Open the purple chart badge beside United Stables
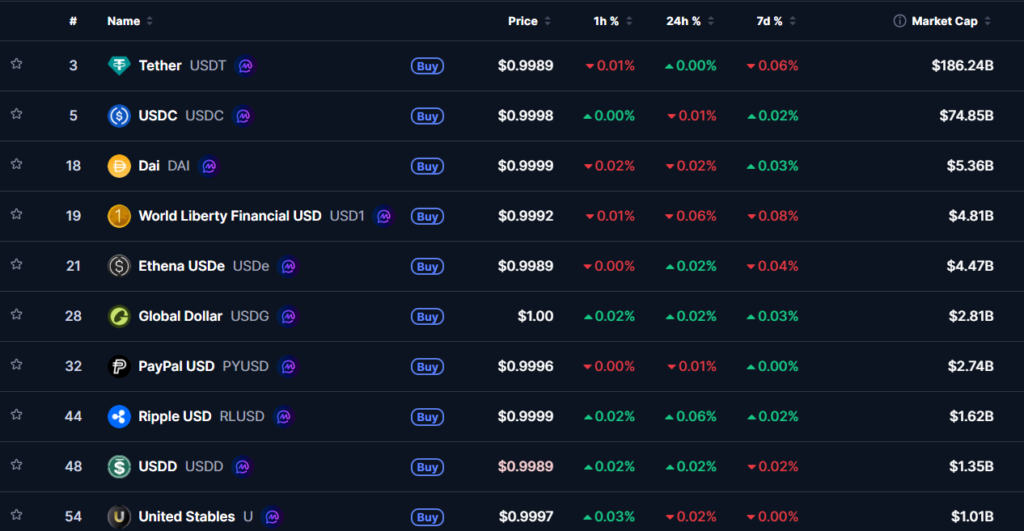Screen dimensions: 1024x531 point(272,517)
